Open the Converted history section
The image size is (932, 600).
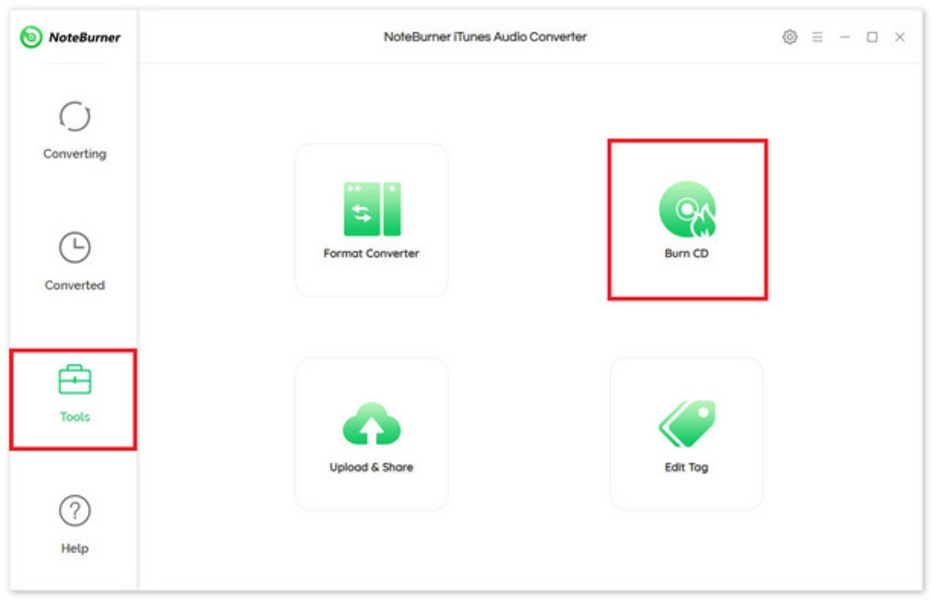(x=74, y=262)
